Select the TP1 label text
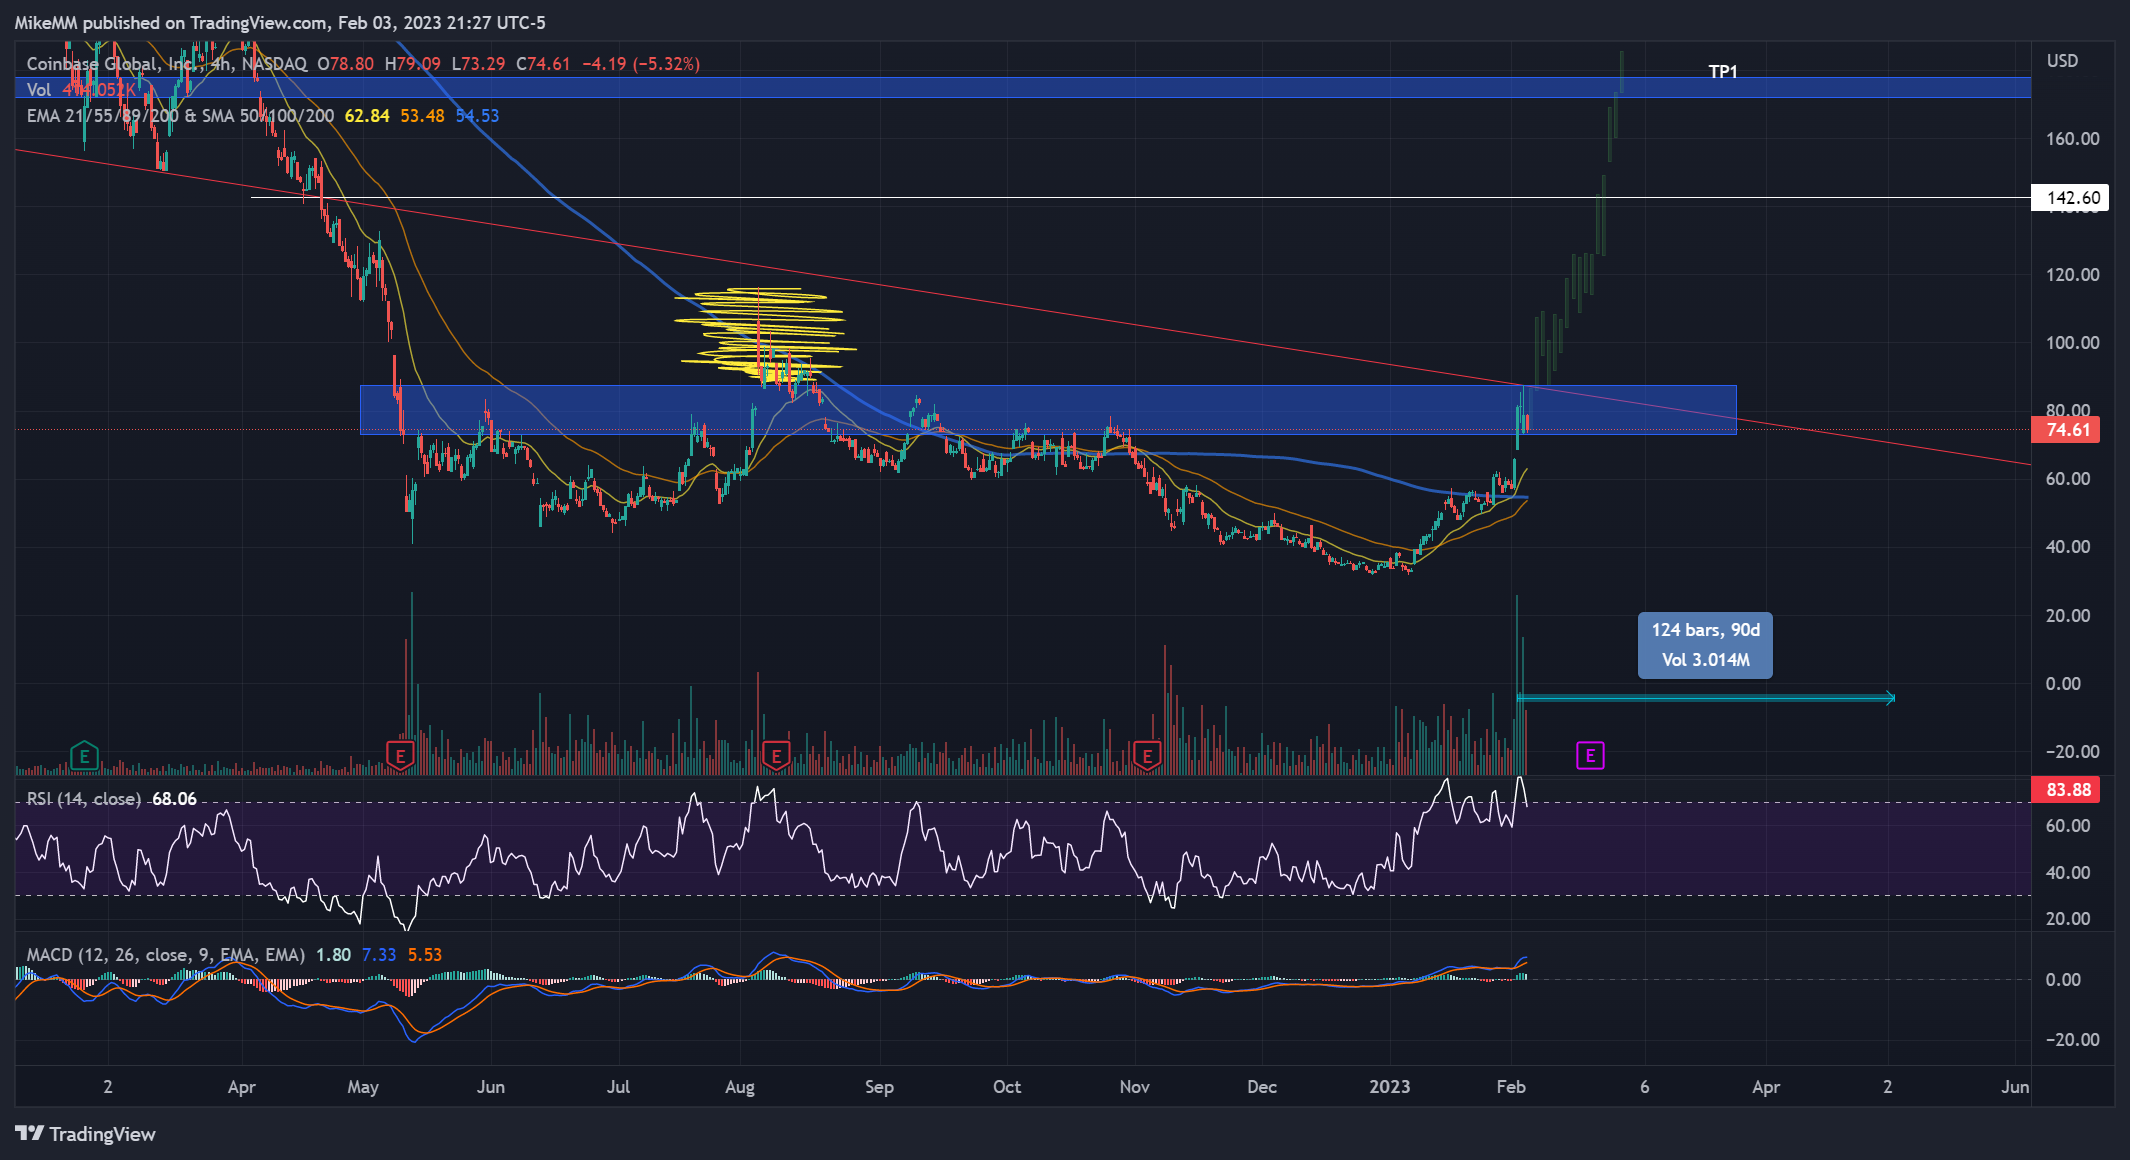The image size is (2130, 1160). tap(1723, 72)
